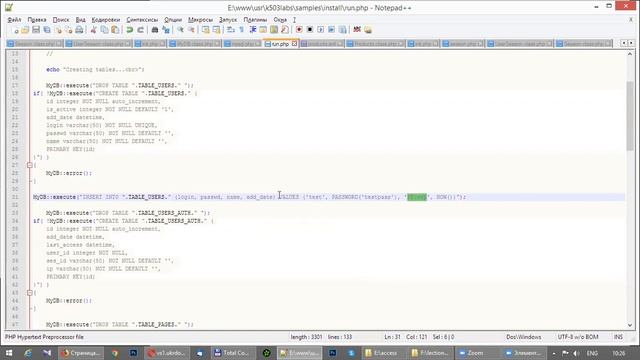Screen dimensions: 640x360
Task: Open the user defined language icon
Action: (x=263, y=30)
